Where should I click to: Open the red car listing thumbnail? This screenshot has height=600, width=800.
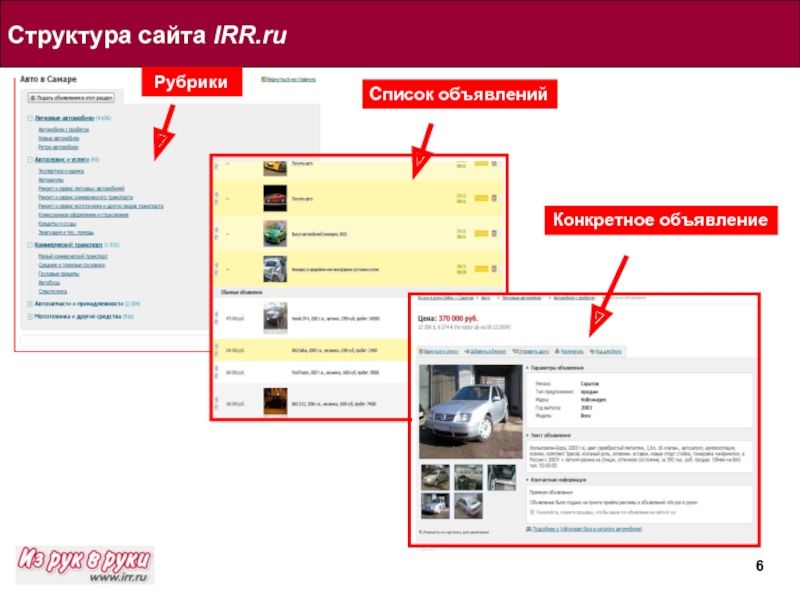[275, 198]
